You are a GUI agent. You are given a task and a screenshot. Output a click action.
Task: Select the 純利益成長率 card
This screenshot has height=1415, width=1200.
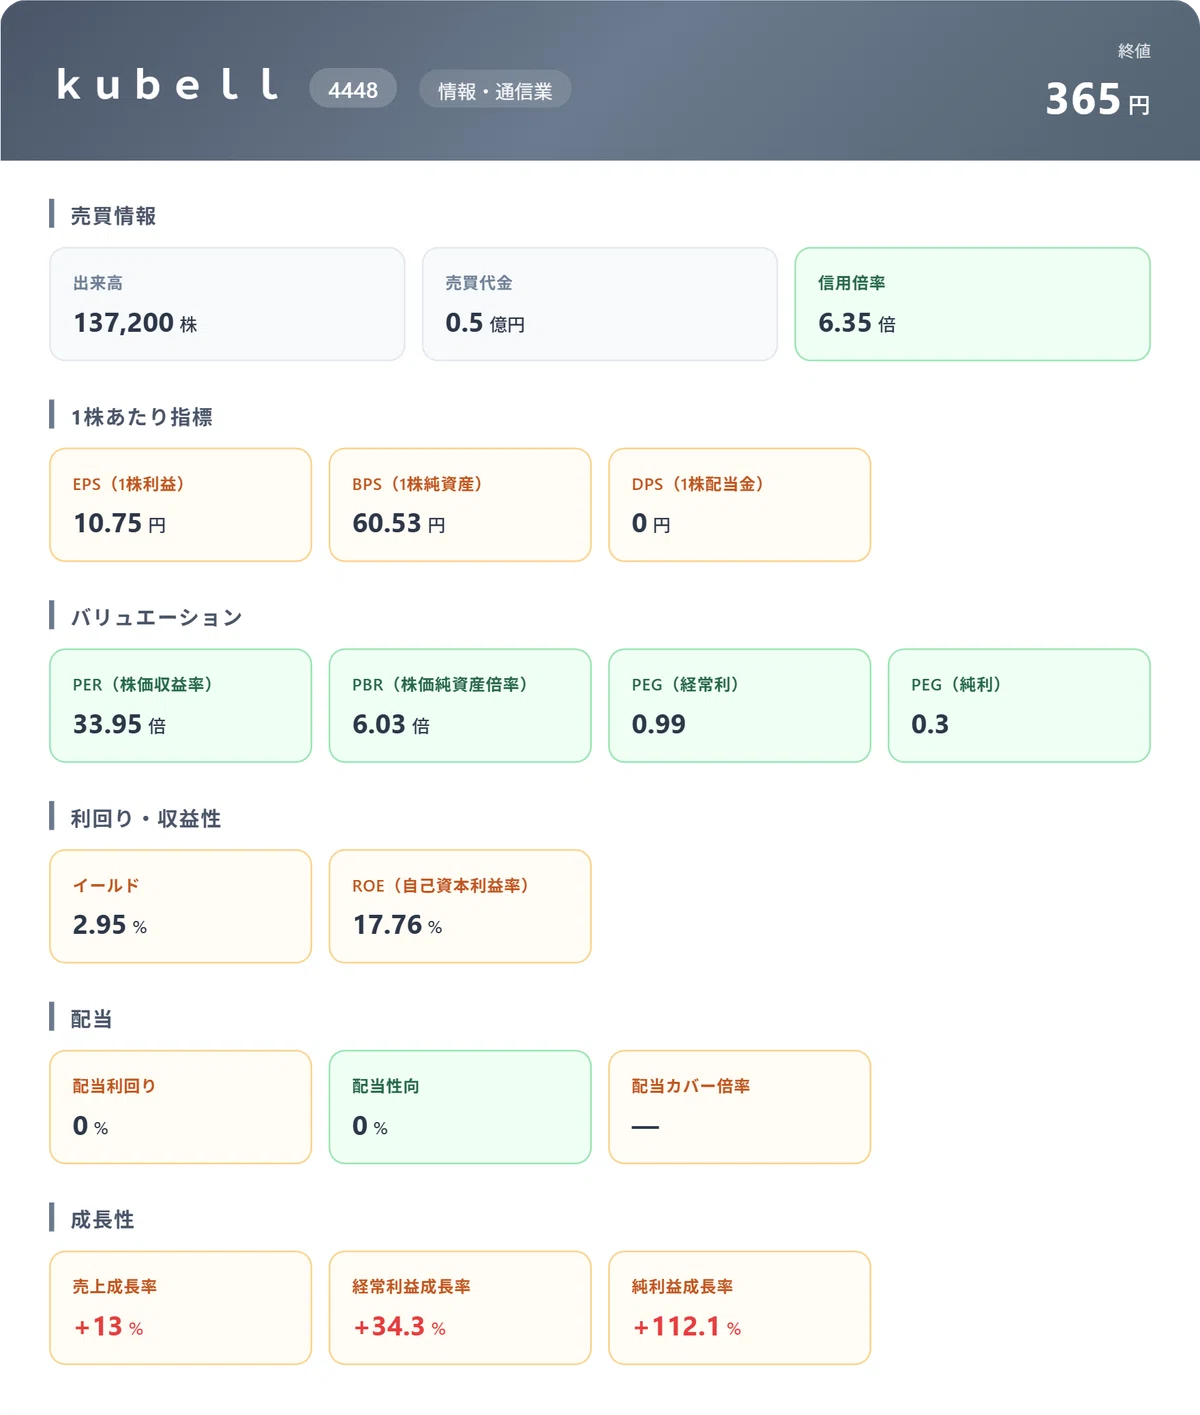[740, 1308]
